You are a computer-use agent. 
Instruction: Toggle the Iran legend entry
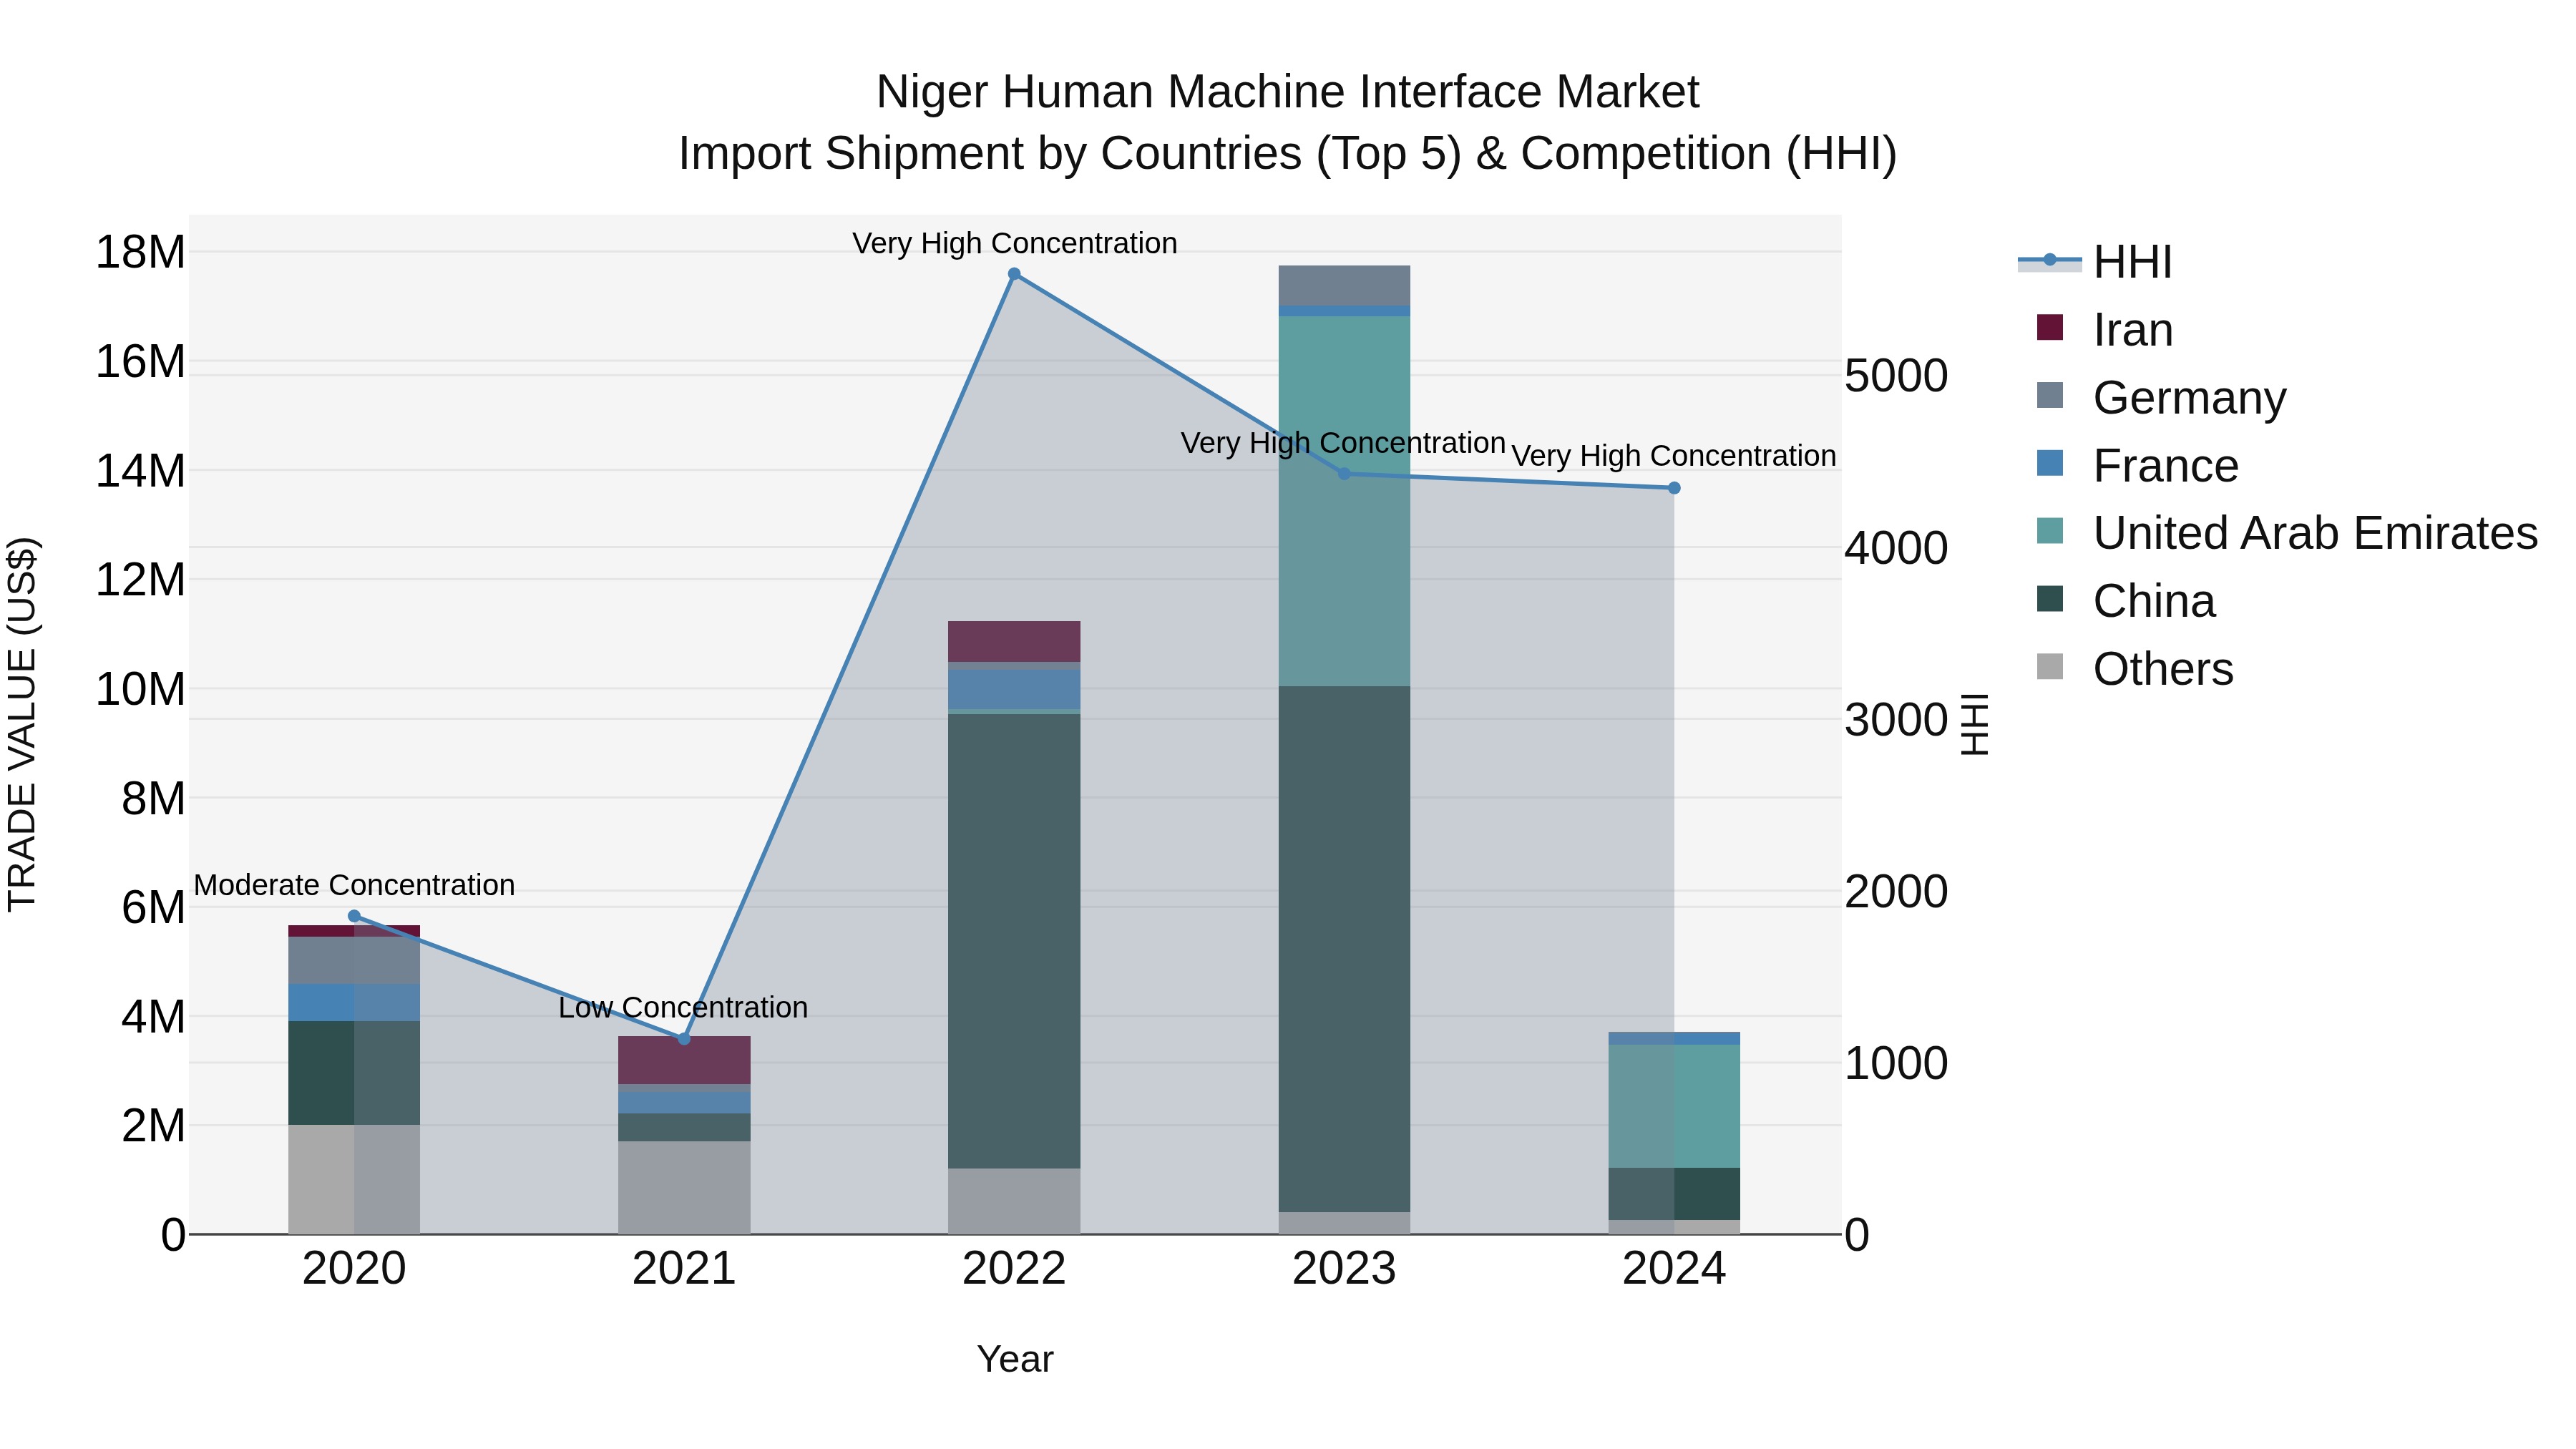[2104, 330]
